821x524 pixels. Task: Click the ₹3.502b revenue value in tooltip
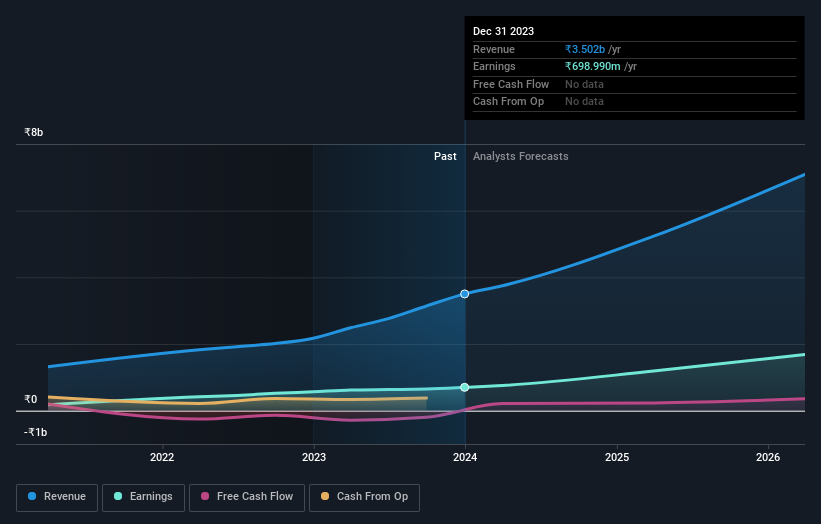point(585,49)
